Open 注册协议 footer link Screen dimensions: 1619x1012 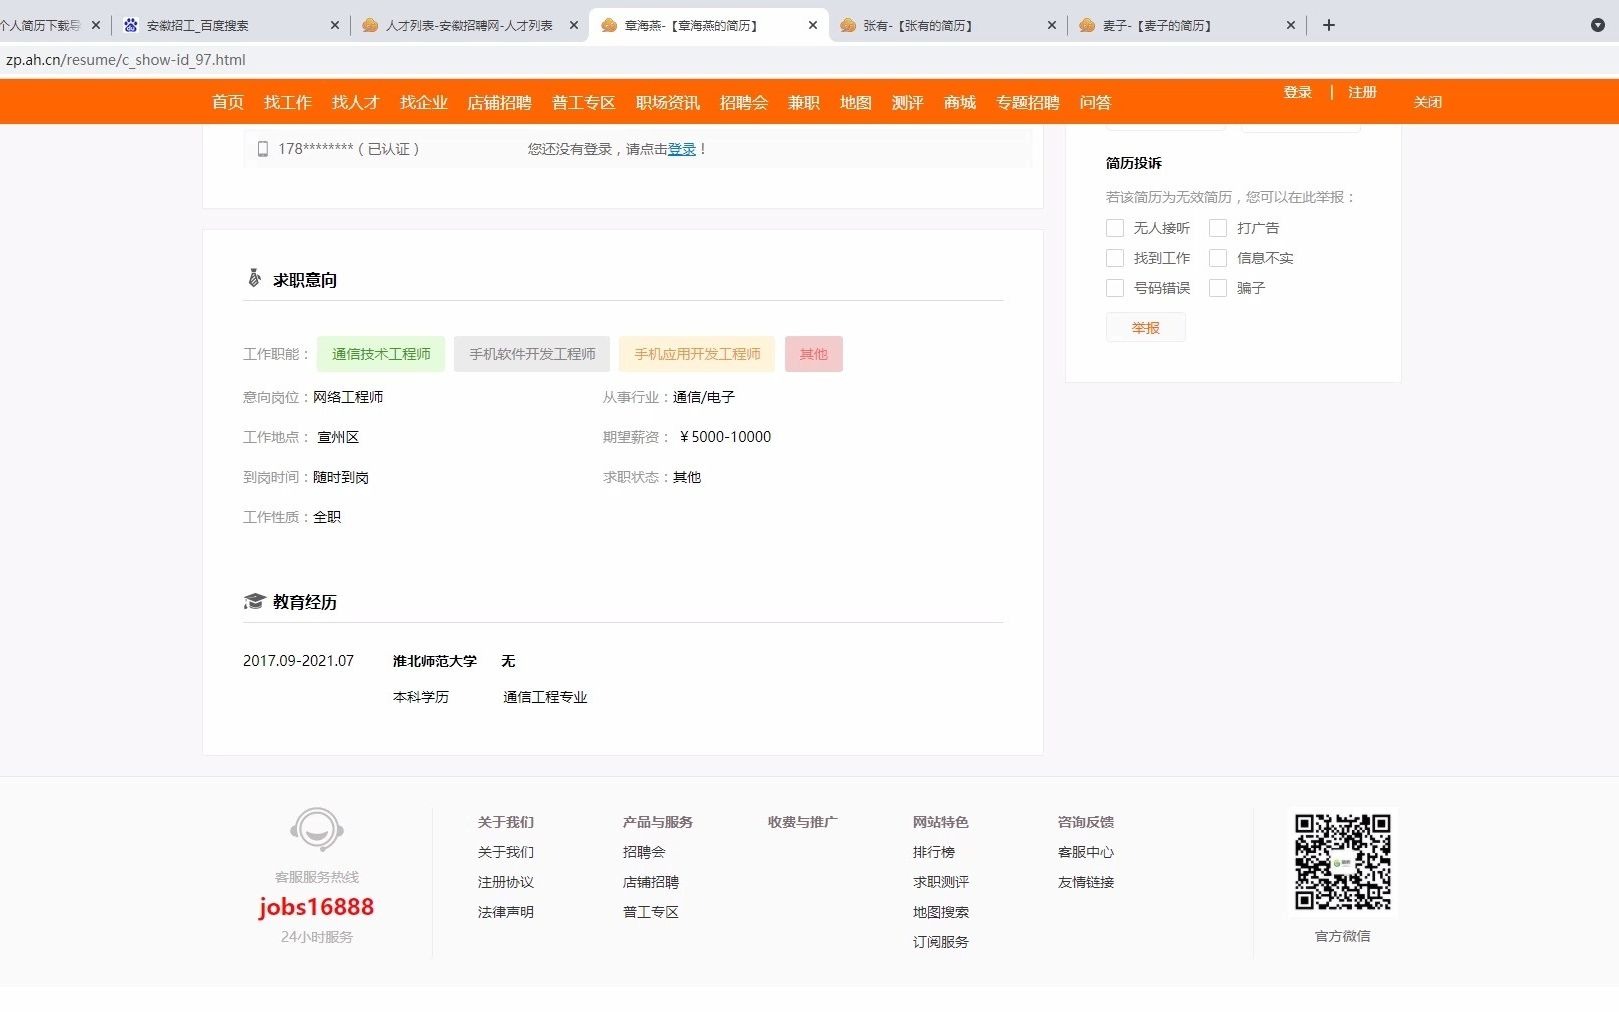point(506,882)
